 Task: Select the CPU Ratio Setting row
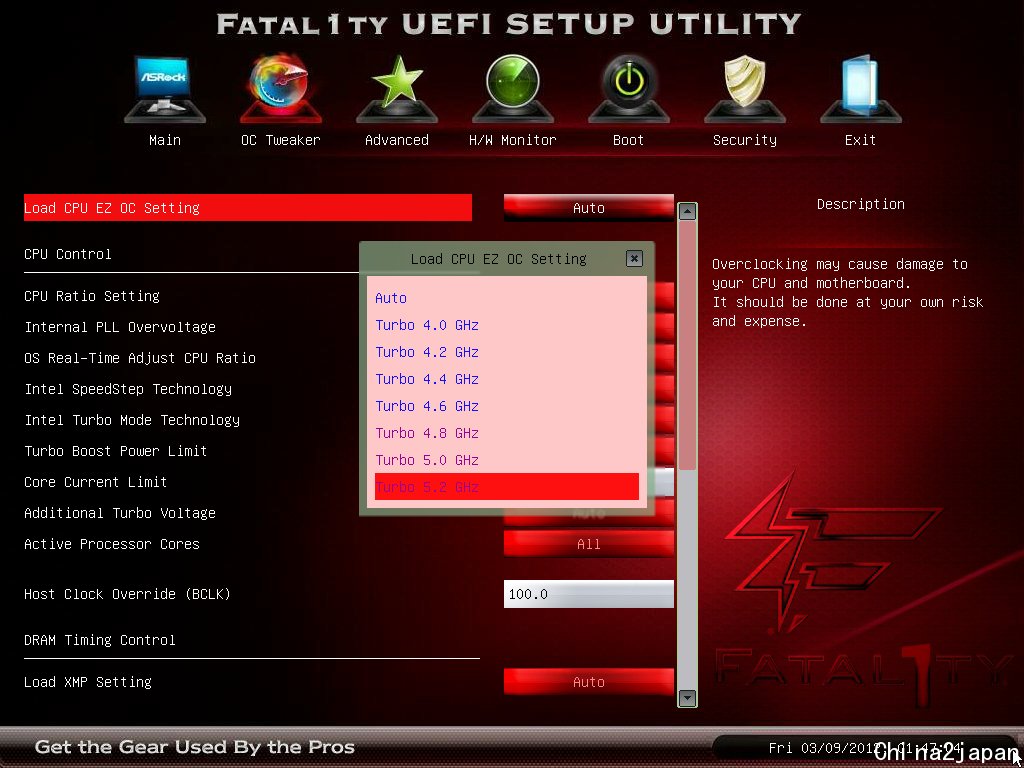91,296
